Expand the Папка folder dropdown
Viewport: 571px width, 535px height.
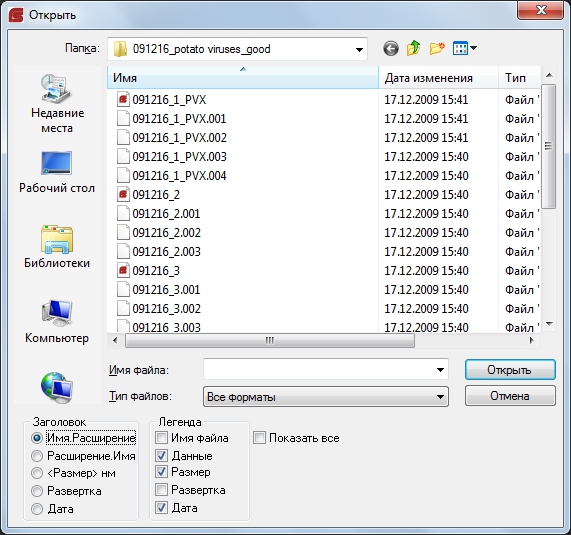(x=359, y=49)
